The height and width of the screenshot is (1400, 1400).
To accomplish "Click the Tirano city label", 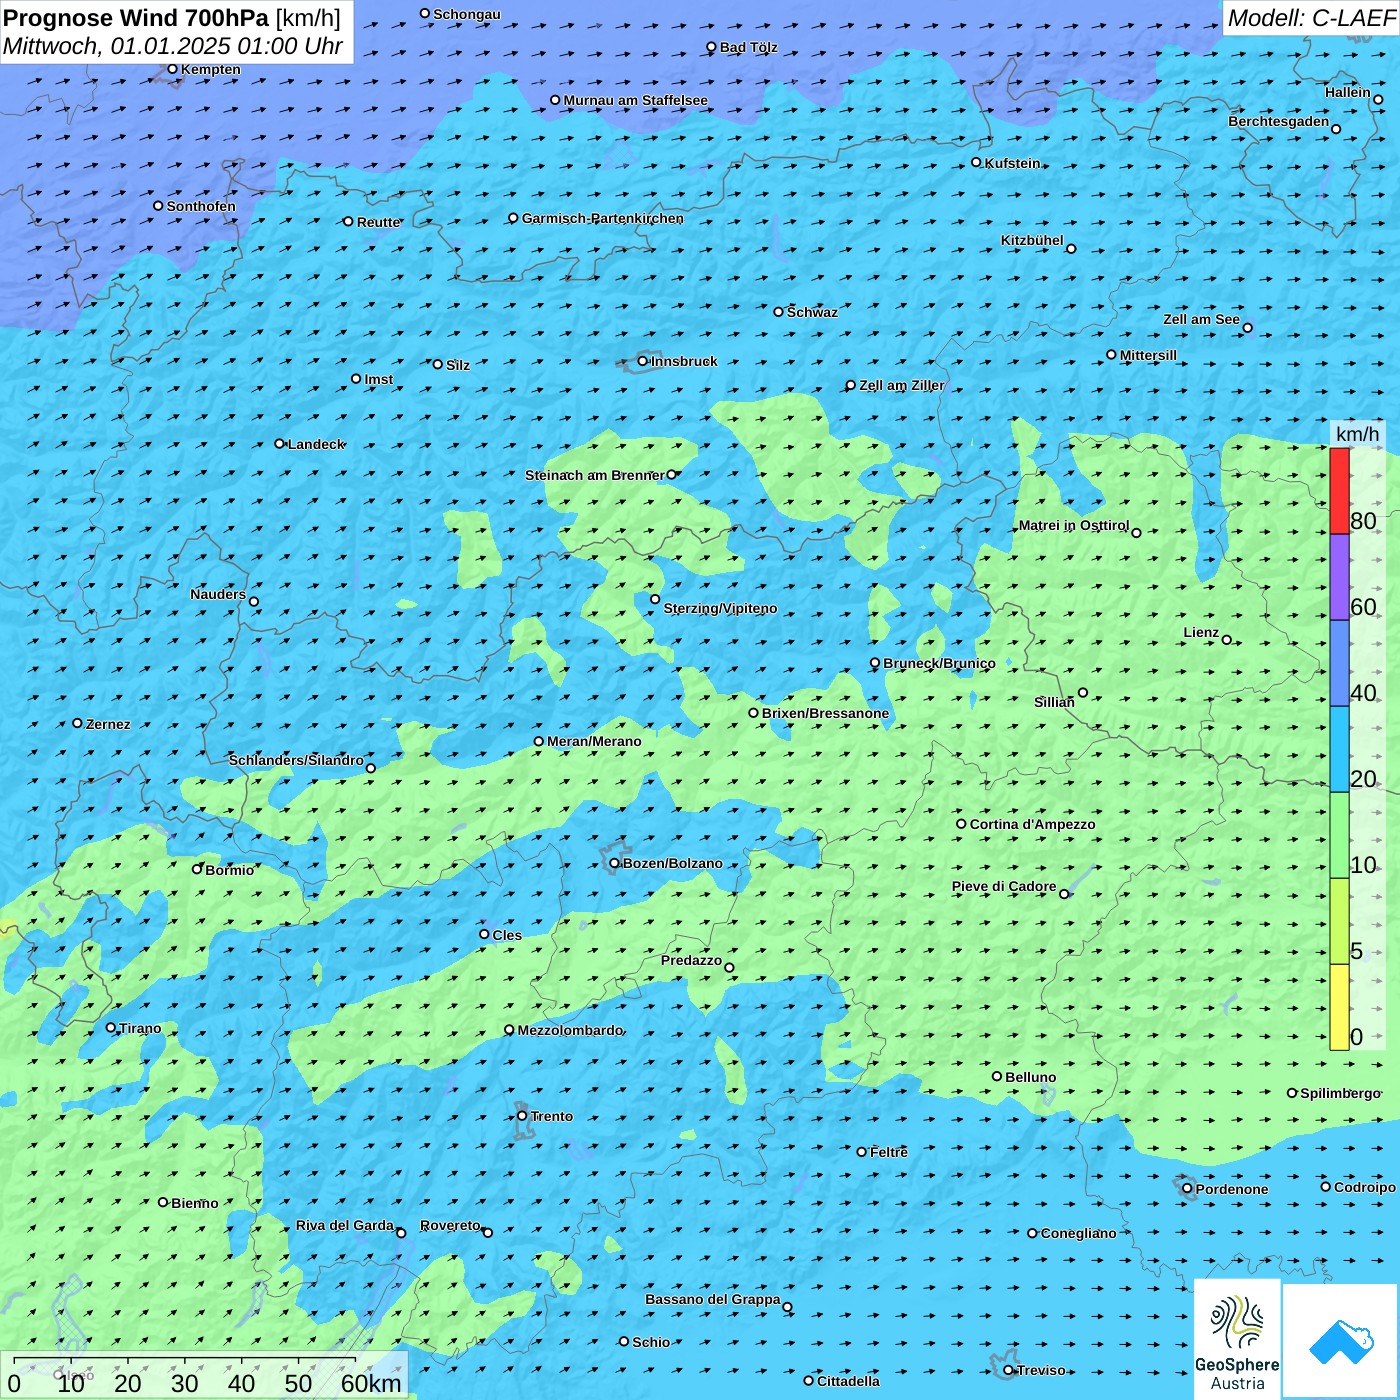I will 140,1028.
